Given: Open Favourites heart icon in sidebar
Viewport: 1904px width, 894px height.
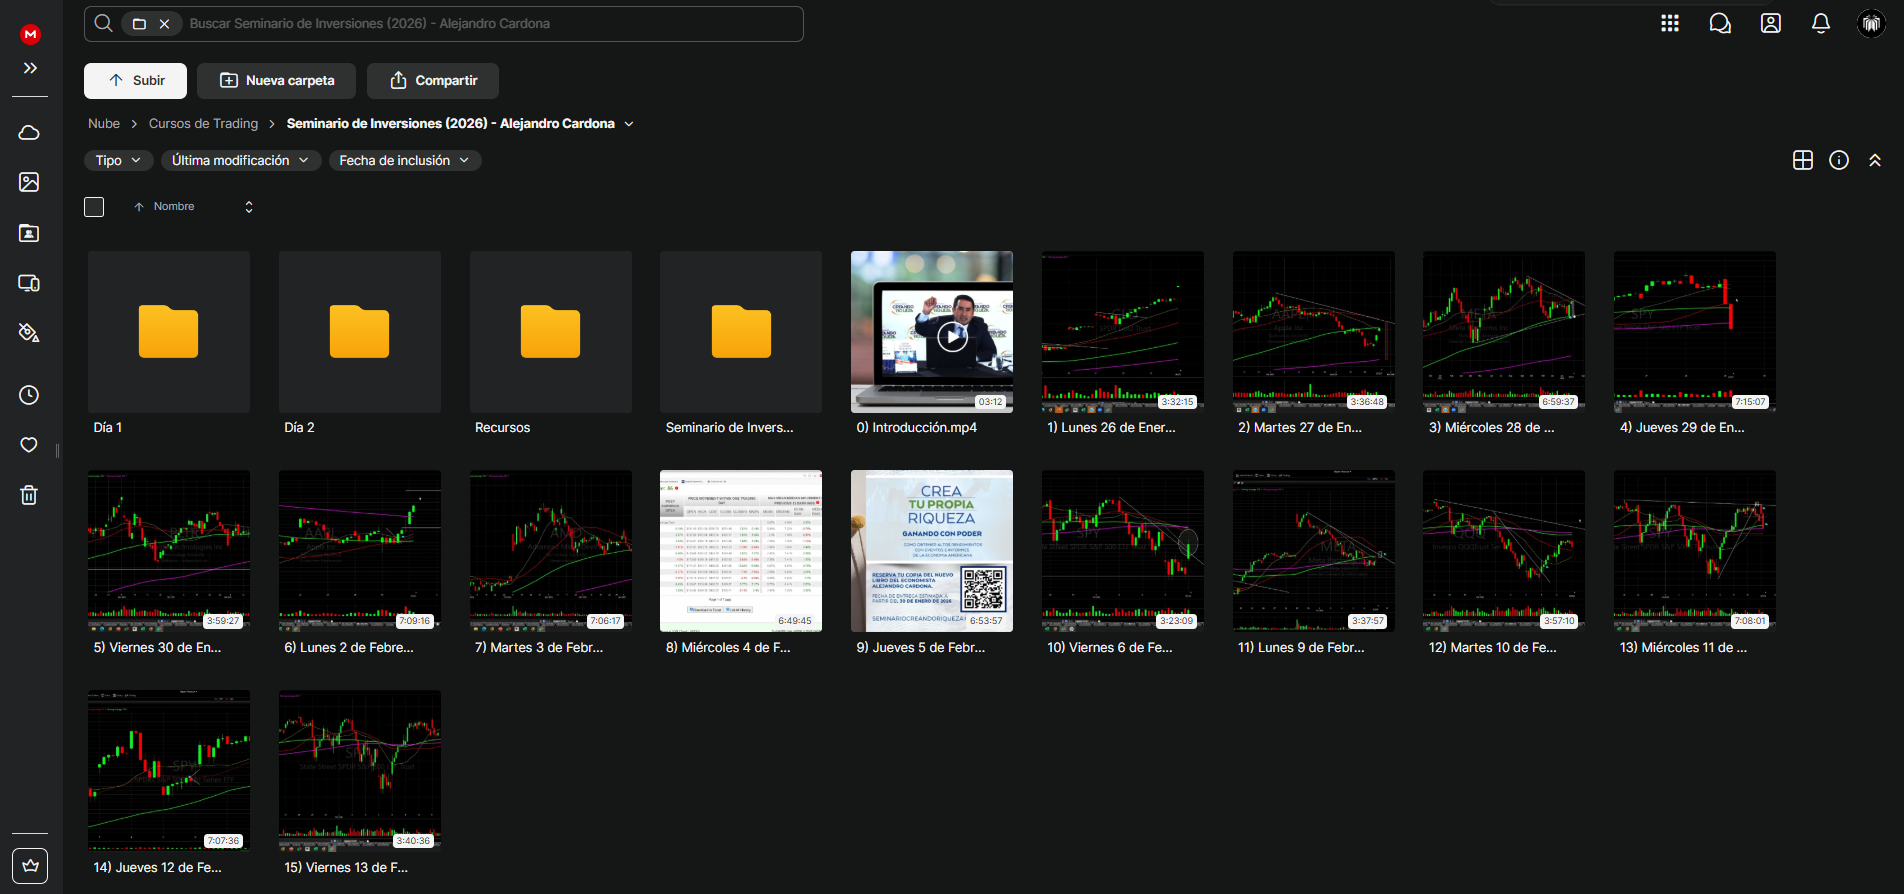Looking at the screenshot, I should coord(29,445).
